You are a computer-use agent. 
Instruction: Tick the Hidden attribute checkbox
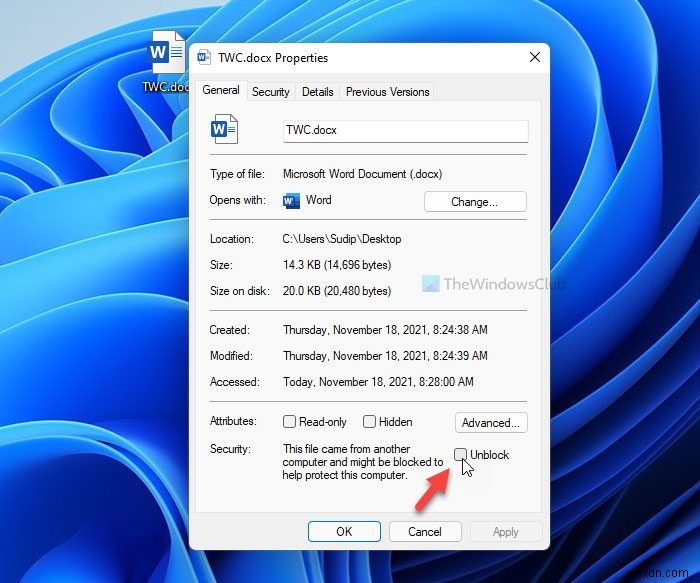(369, 421)
